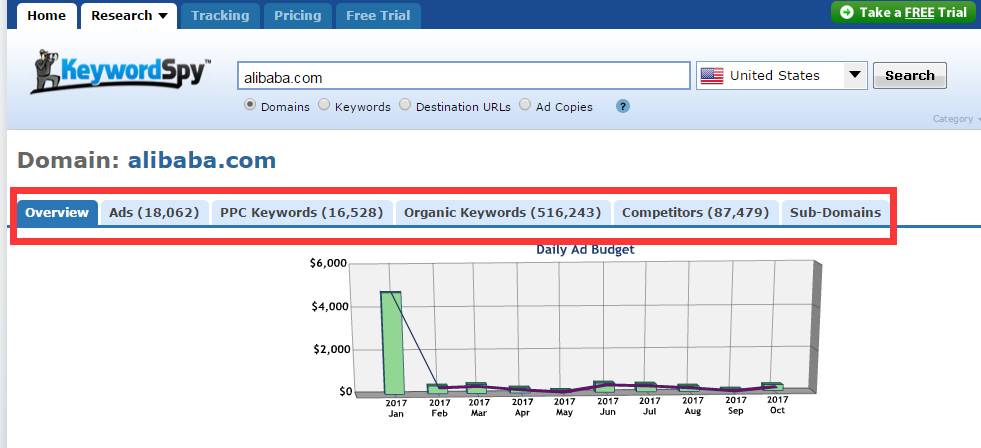Open the Pricing tab

[x=297, y=16]
